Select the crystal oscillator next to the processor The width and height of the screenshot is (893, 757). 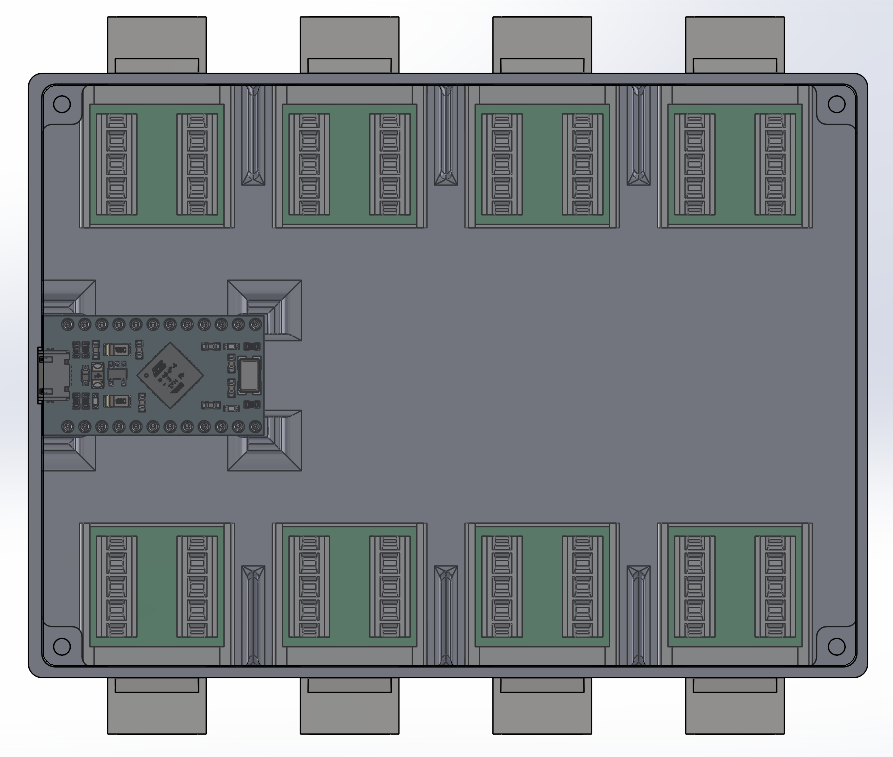249,375
